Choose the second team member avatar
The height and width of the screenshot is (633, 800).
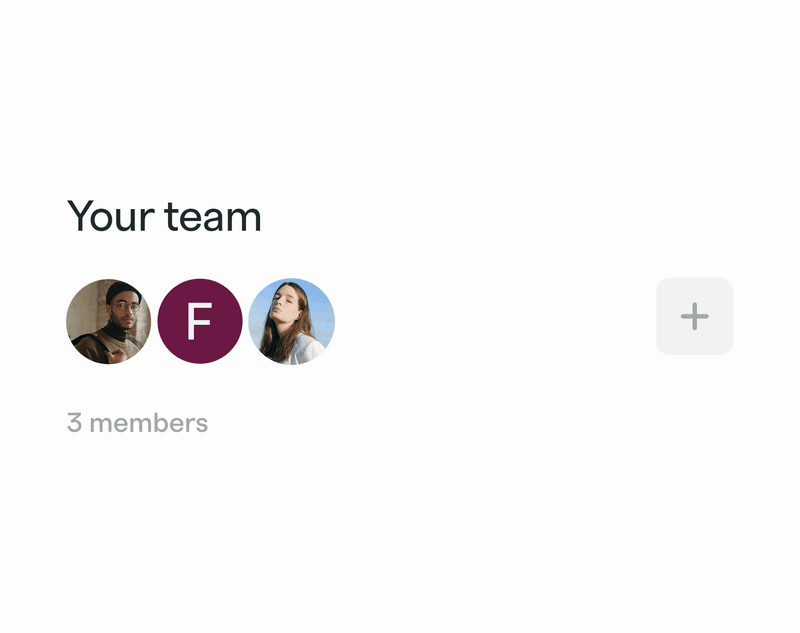pos(200,321)
